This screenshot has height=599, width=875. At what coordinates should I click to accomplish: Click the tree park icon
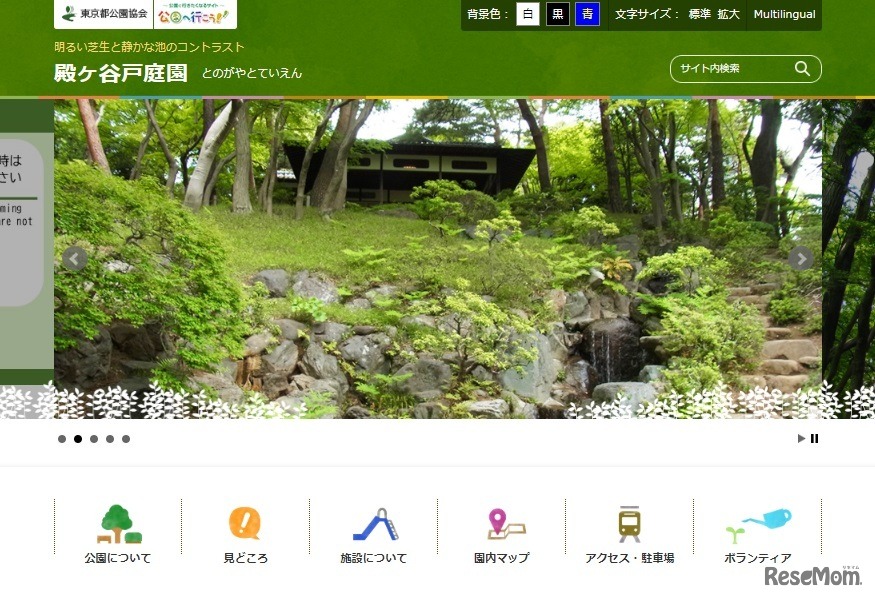point(118,524)
